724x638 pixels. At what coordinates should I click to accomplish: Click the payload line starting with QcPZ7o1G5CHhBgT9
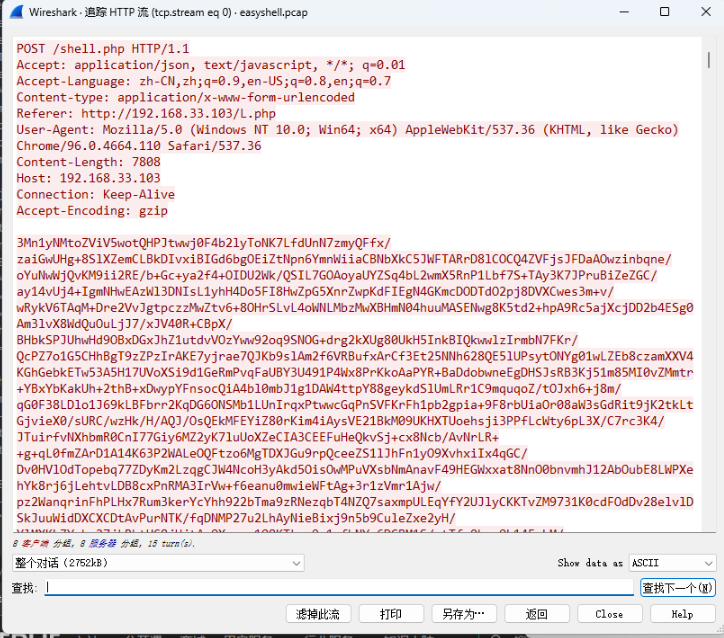(355, 356)
